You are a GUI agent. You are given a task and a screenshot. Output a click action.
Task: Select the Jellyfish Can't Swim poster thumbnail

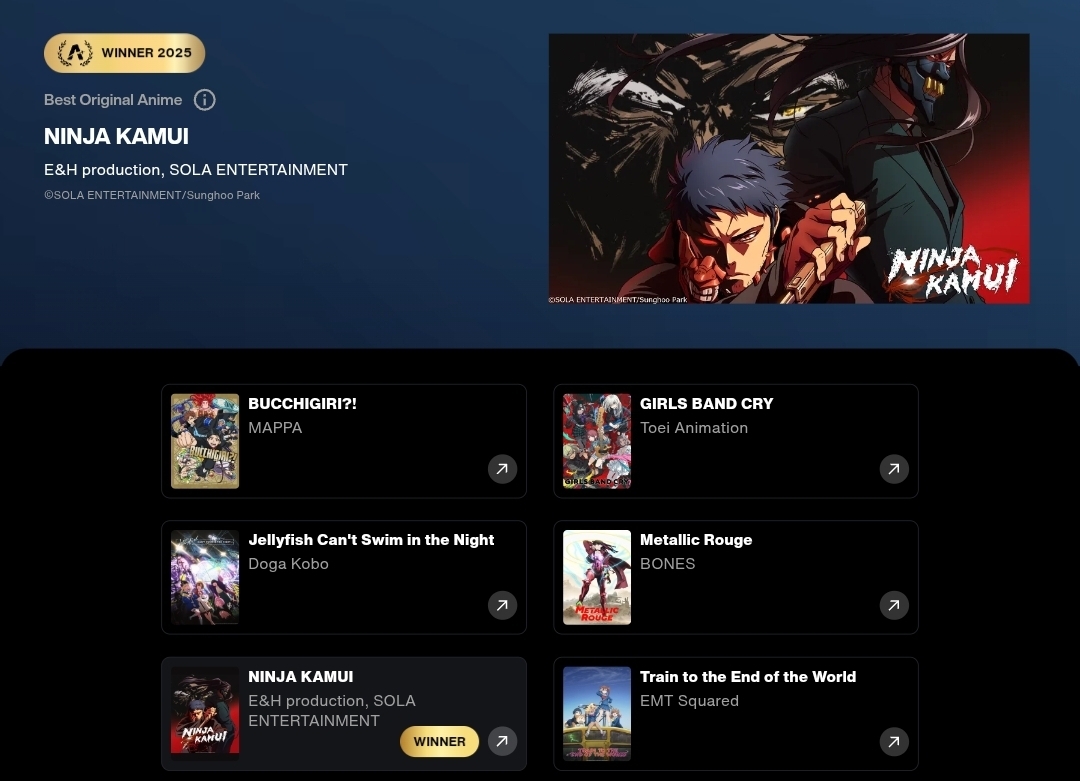tap(205, 578)
